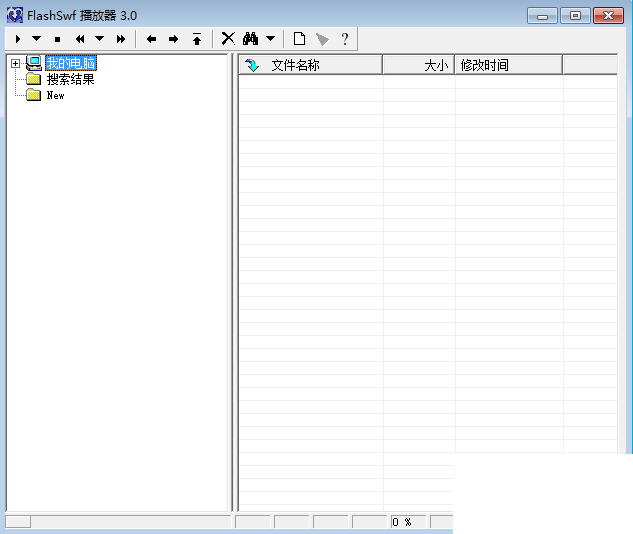Maximize the FlashSwf player window
Screen dimensions: 633x534
tap(575, 16)
